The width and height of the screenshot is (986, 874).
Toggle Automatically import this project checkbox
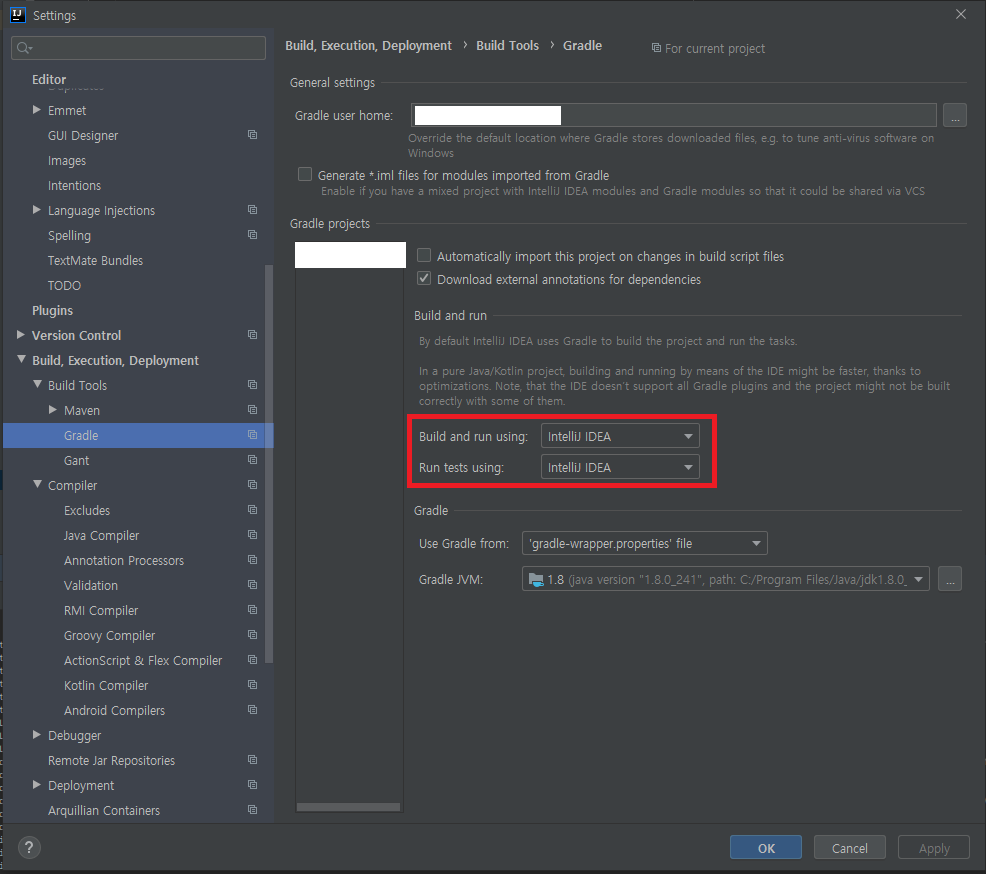tap(424, 255)
